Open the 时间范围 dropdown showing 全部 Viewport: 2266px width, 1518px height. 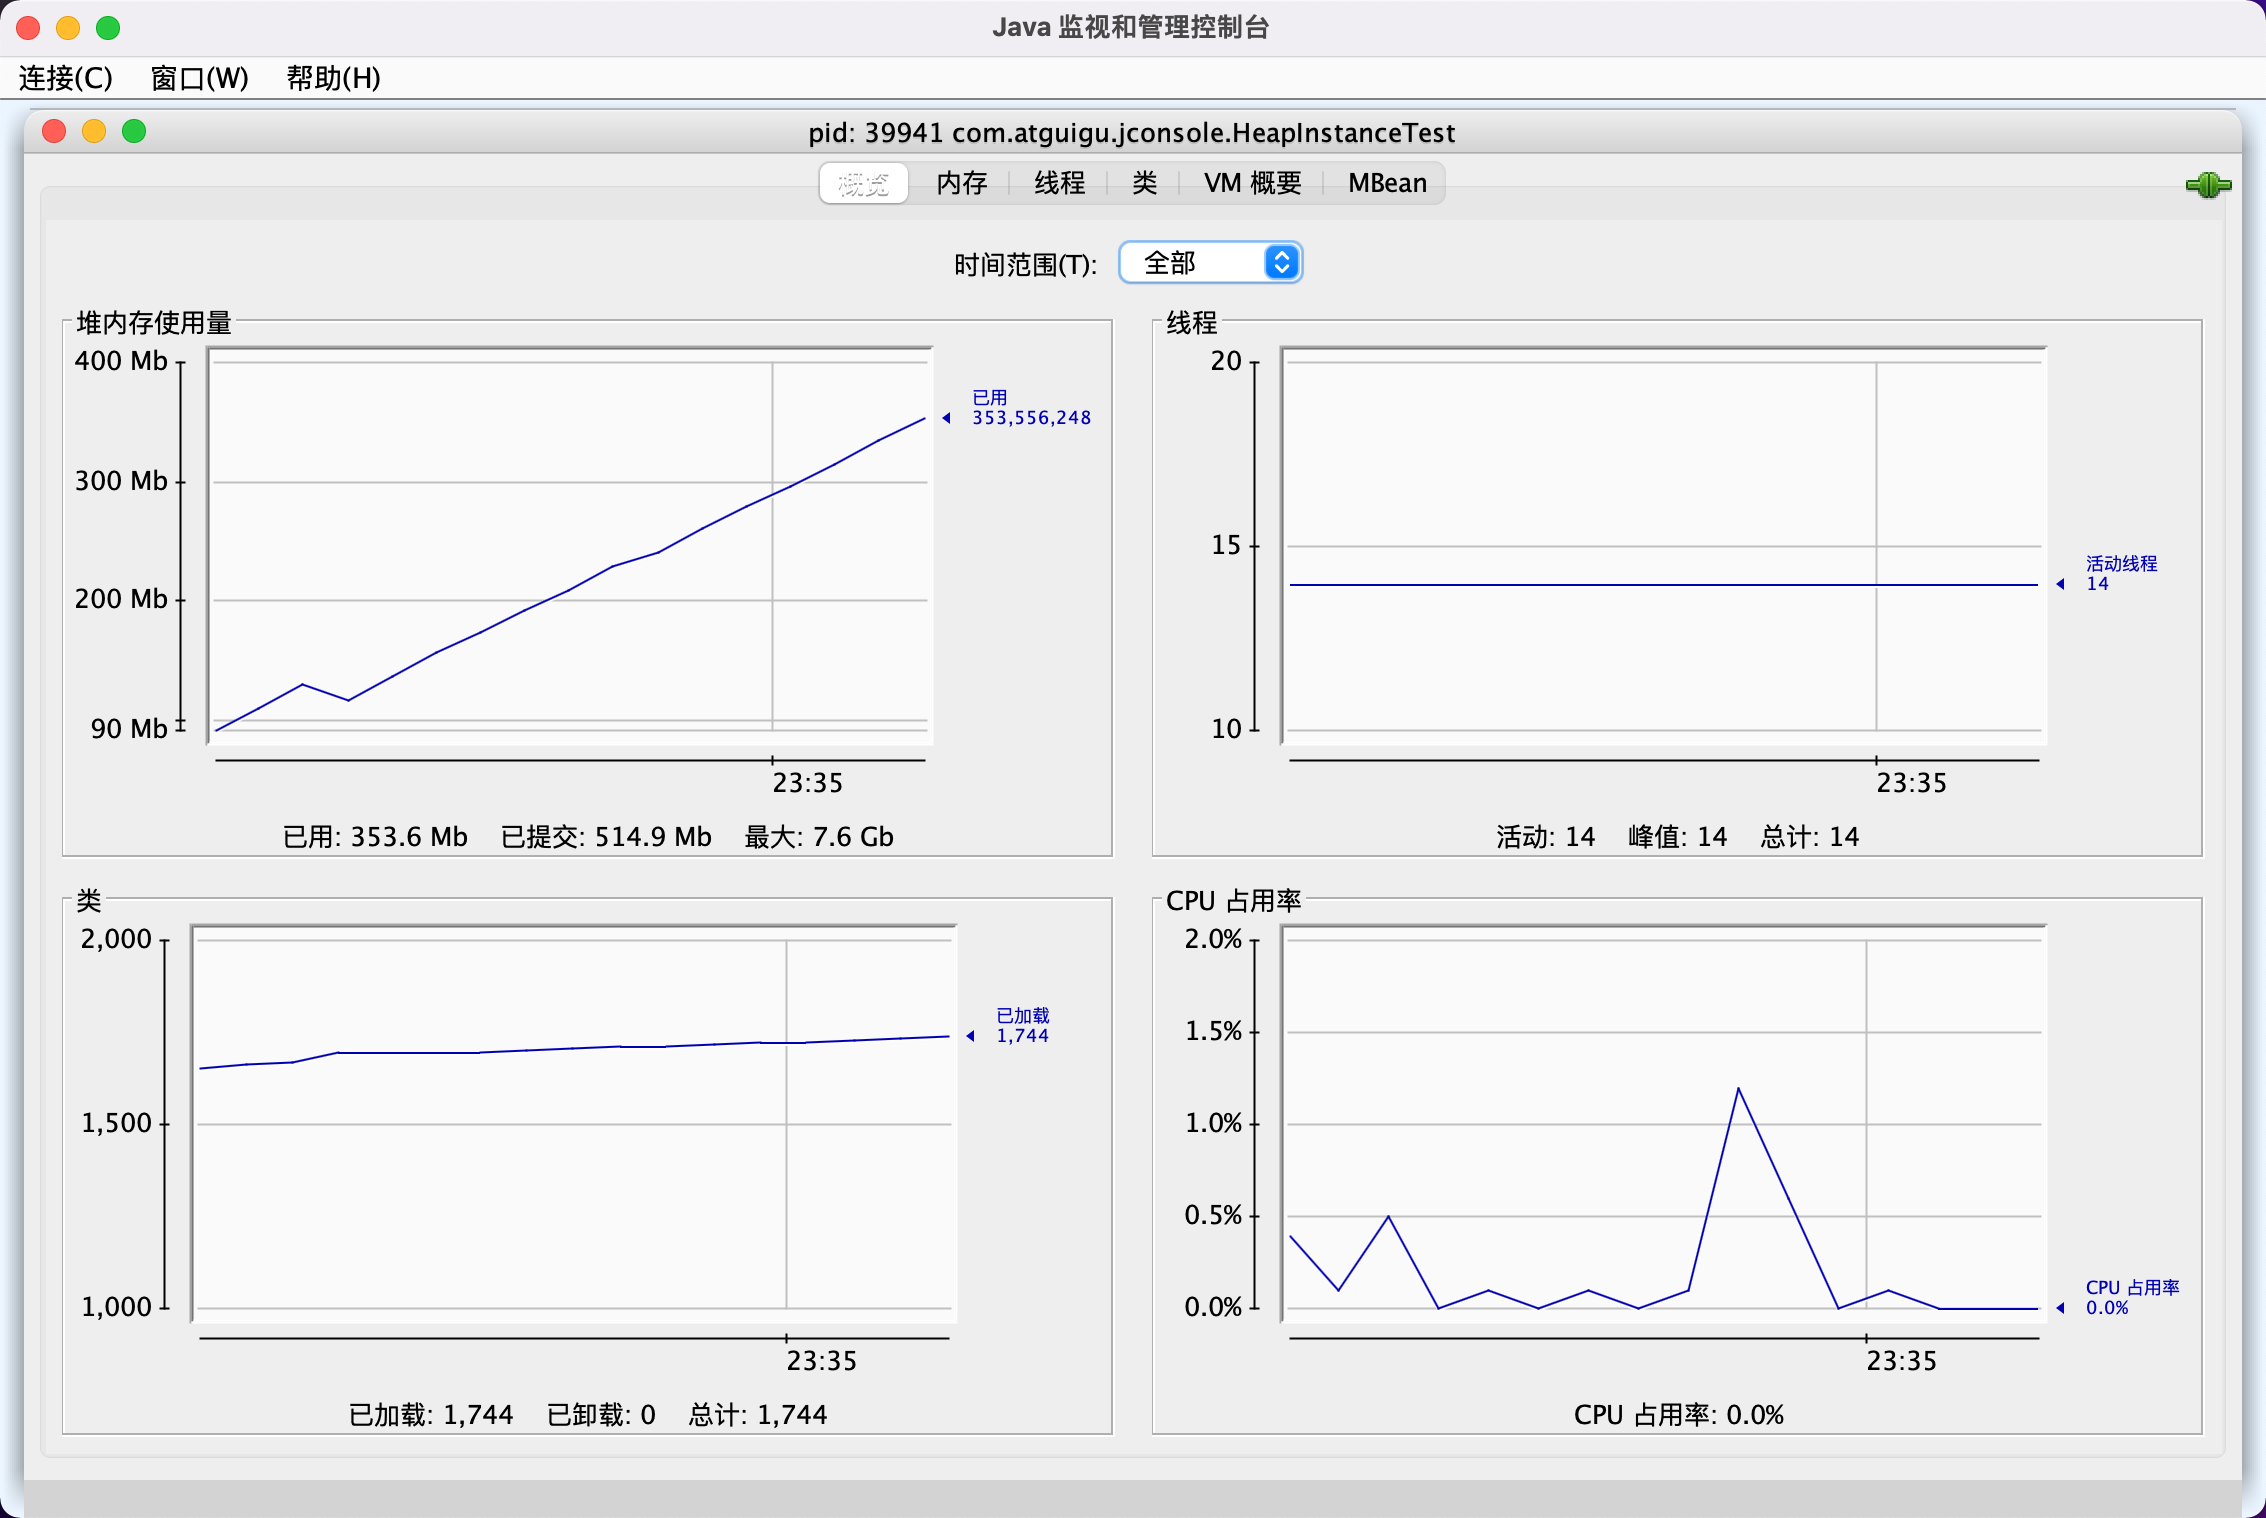click(1210, 263)
